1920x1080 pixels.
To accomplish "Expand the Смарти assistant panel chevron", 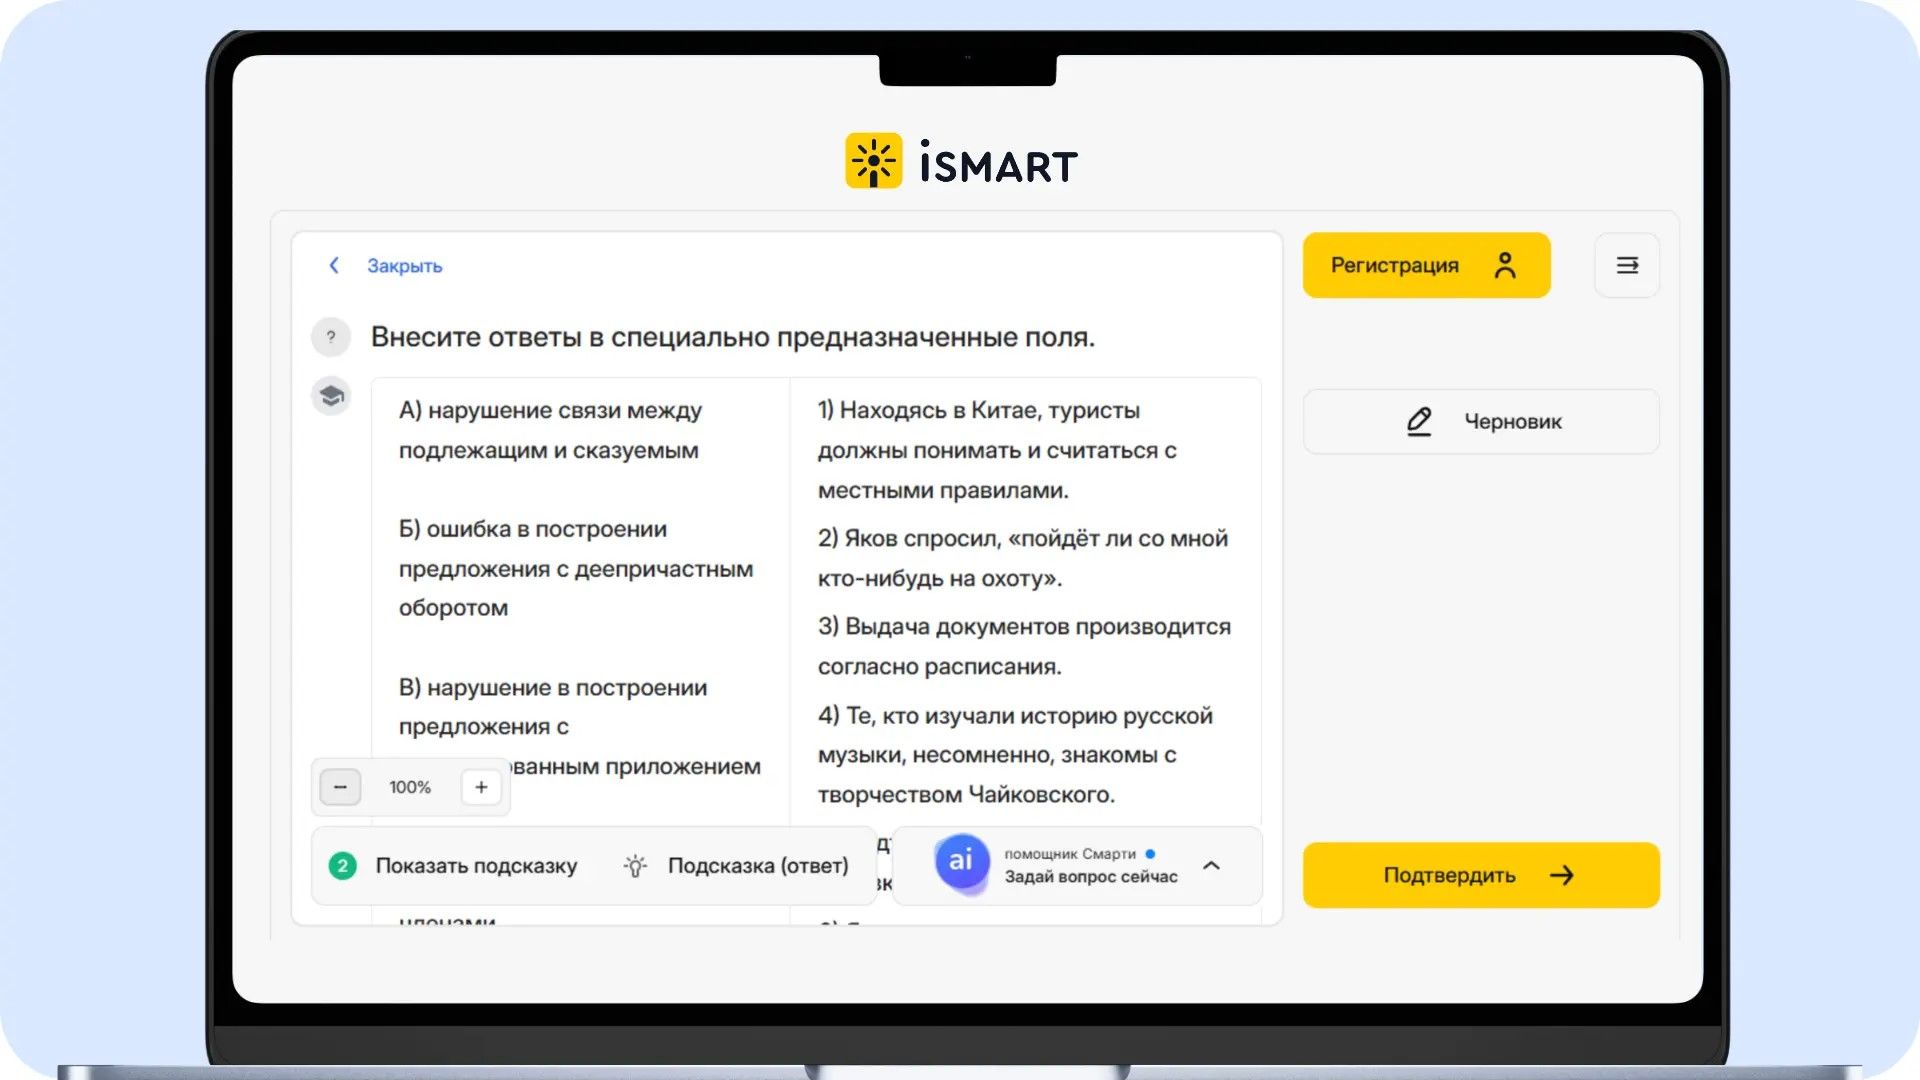I will (x=1211, y=865).
